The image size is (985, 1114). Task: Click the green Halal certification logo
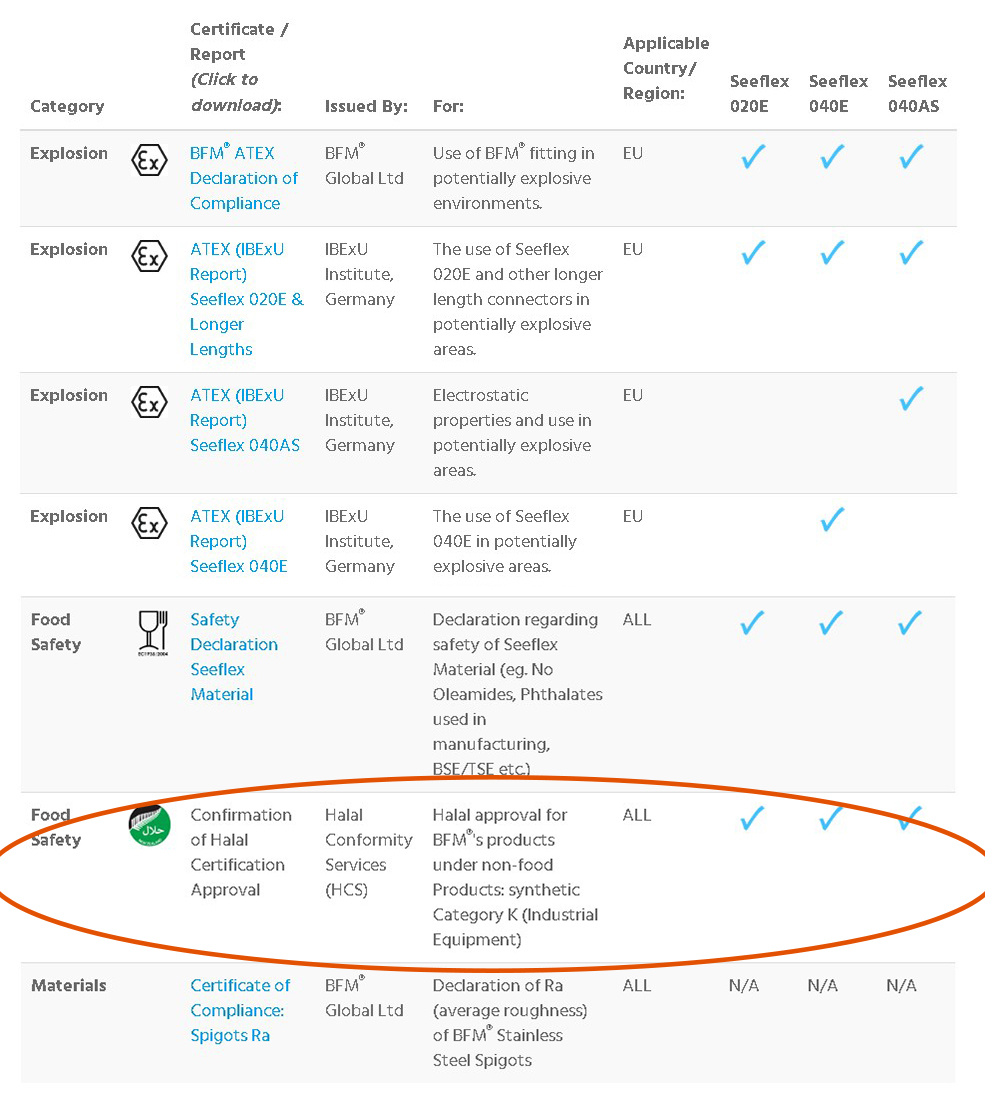(x=150, y=825)
